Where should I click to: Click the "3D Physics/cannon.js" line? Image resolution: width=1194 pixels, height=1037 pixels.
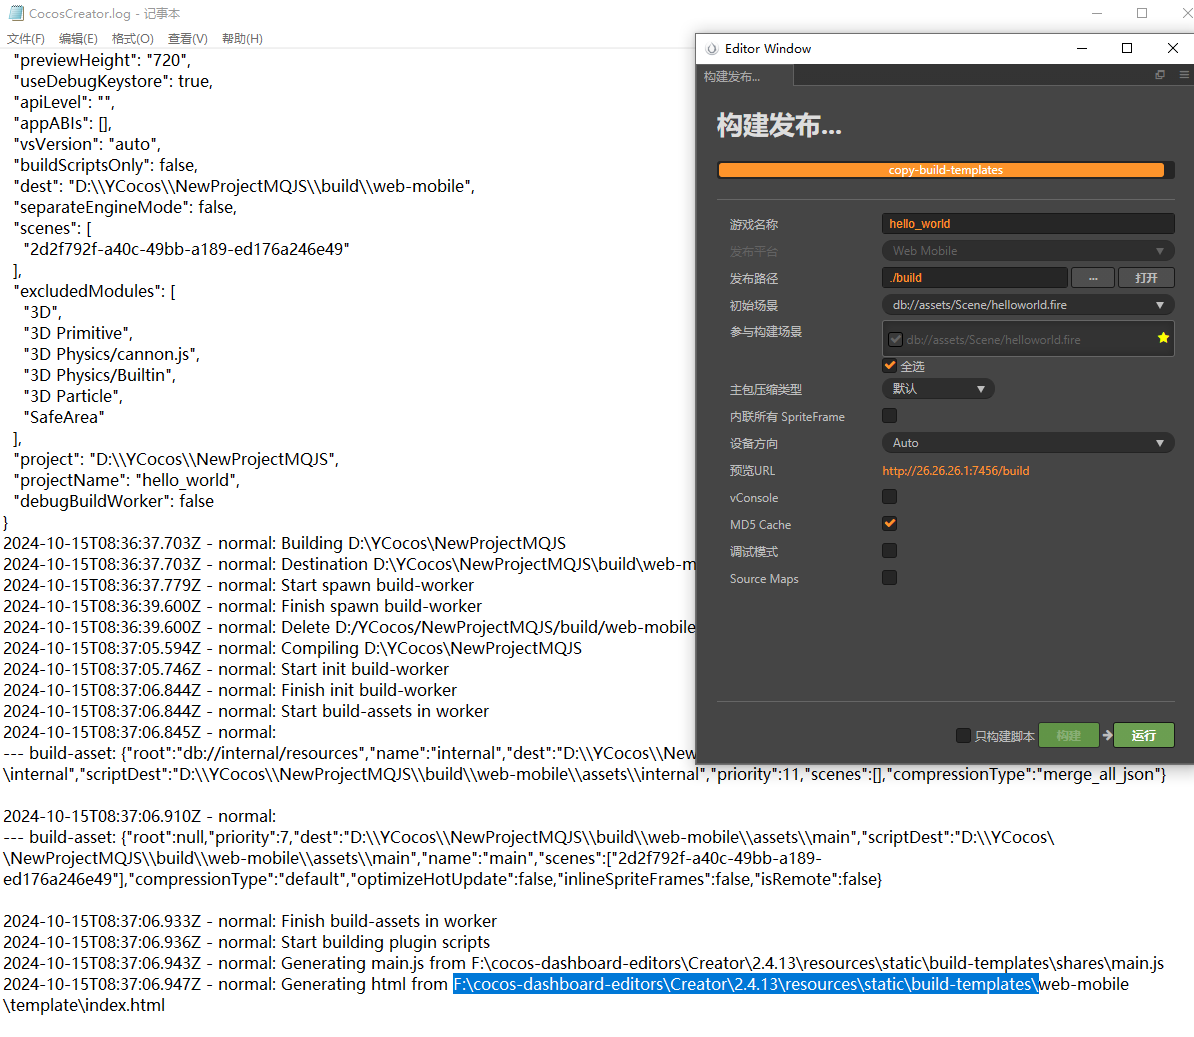pyautogui.click(x=112, y=355)
